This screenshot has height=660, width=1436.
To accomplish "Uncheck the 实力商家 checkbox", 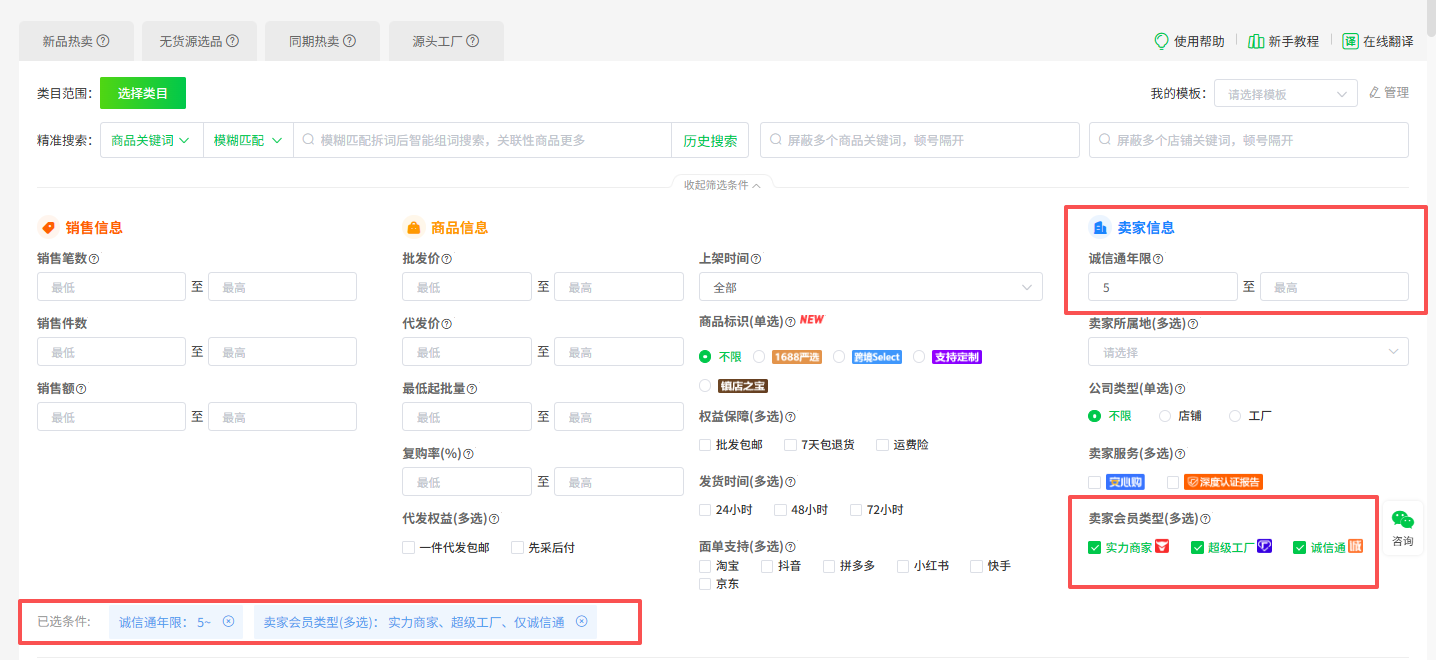I will [1095, 547].
